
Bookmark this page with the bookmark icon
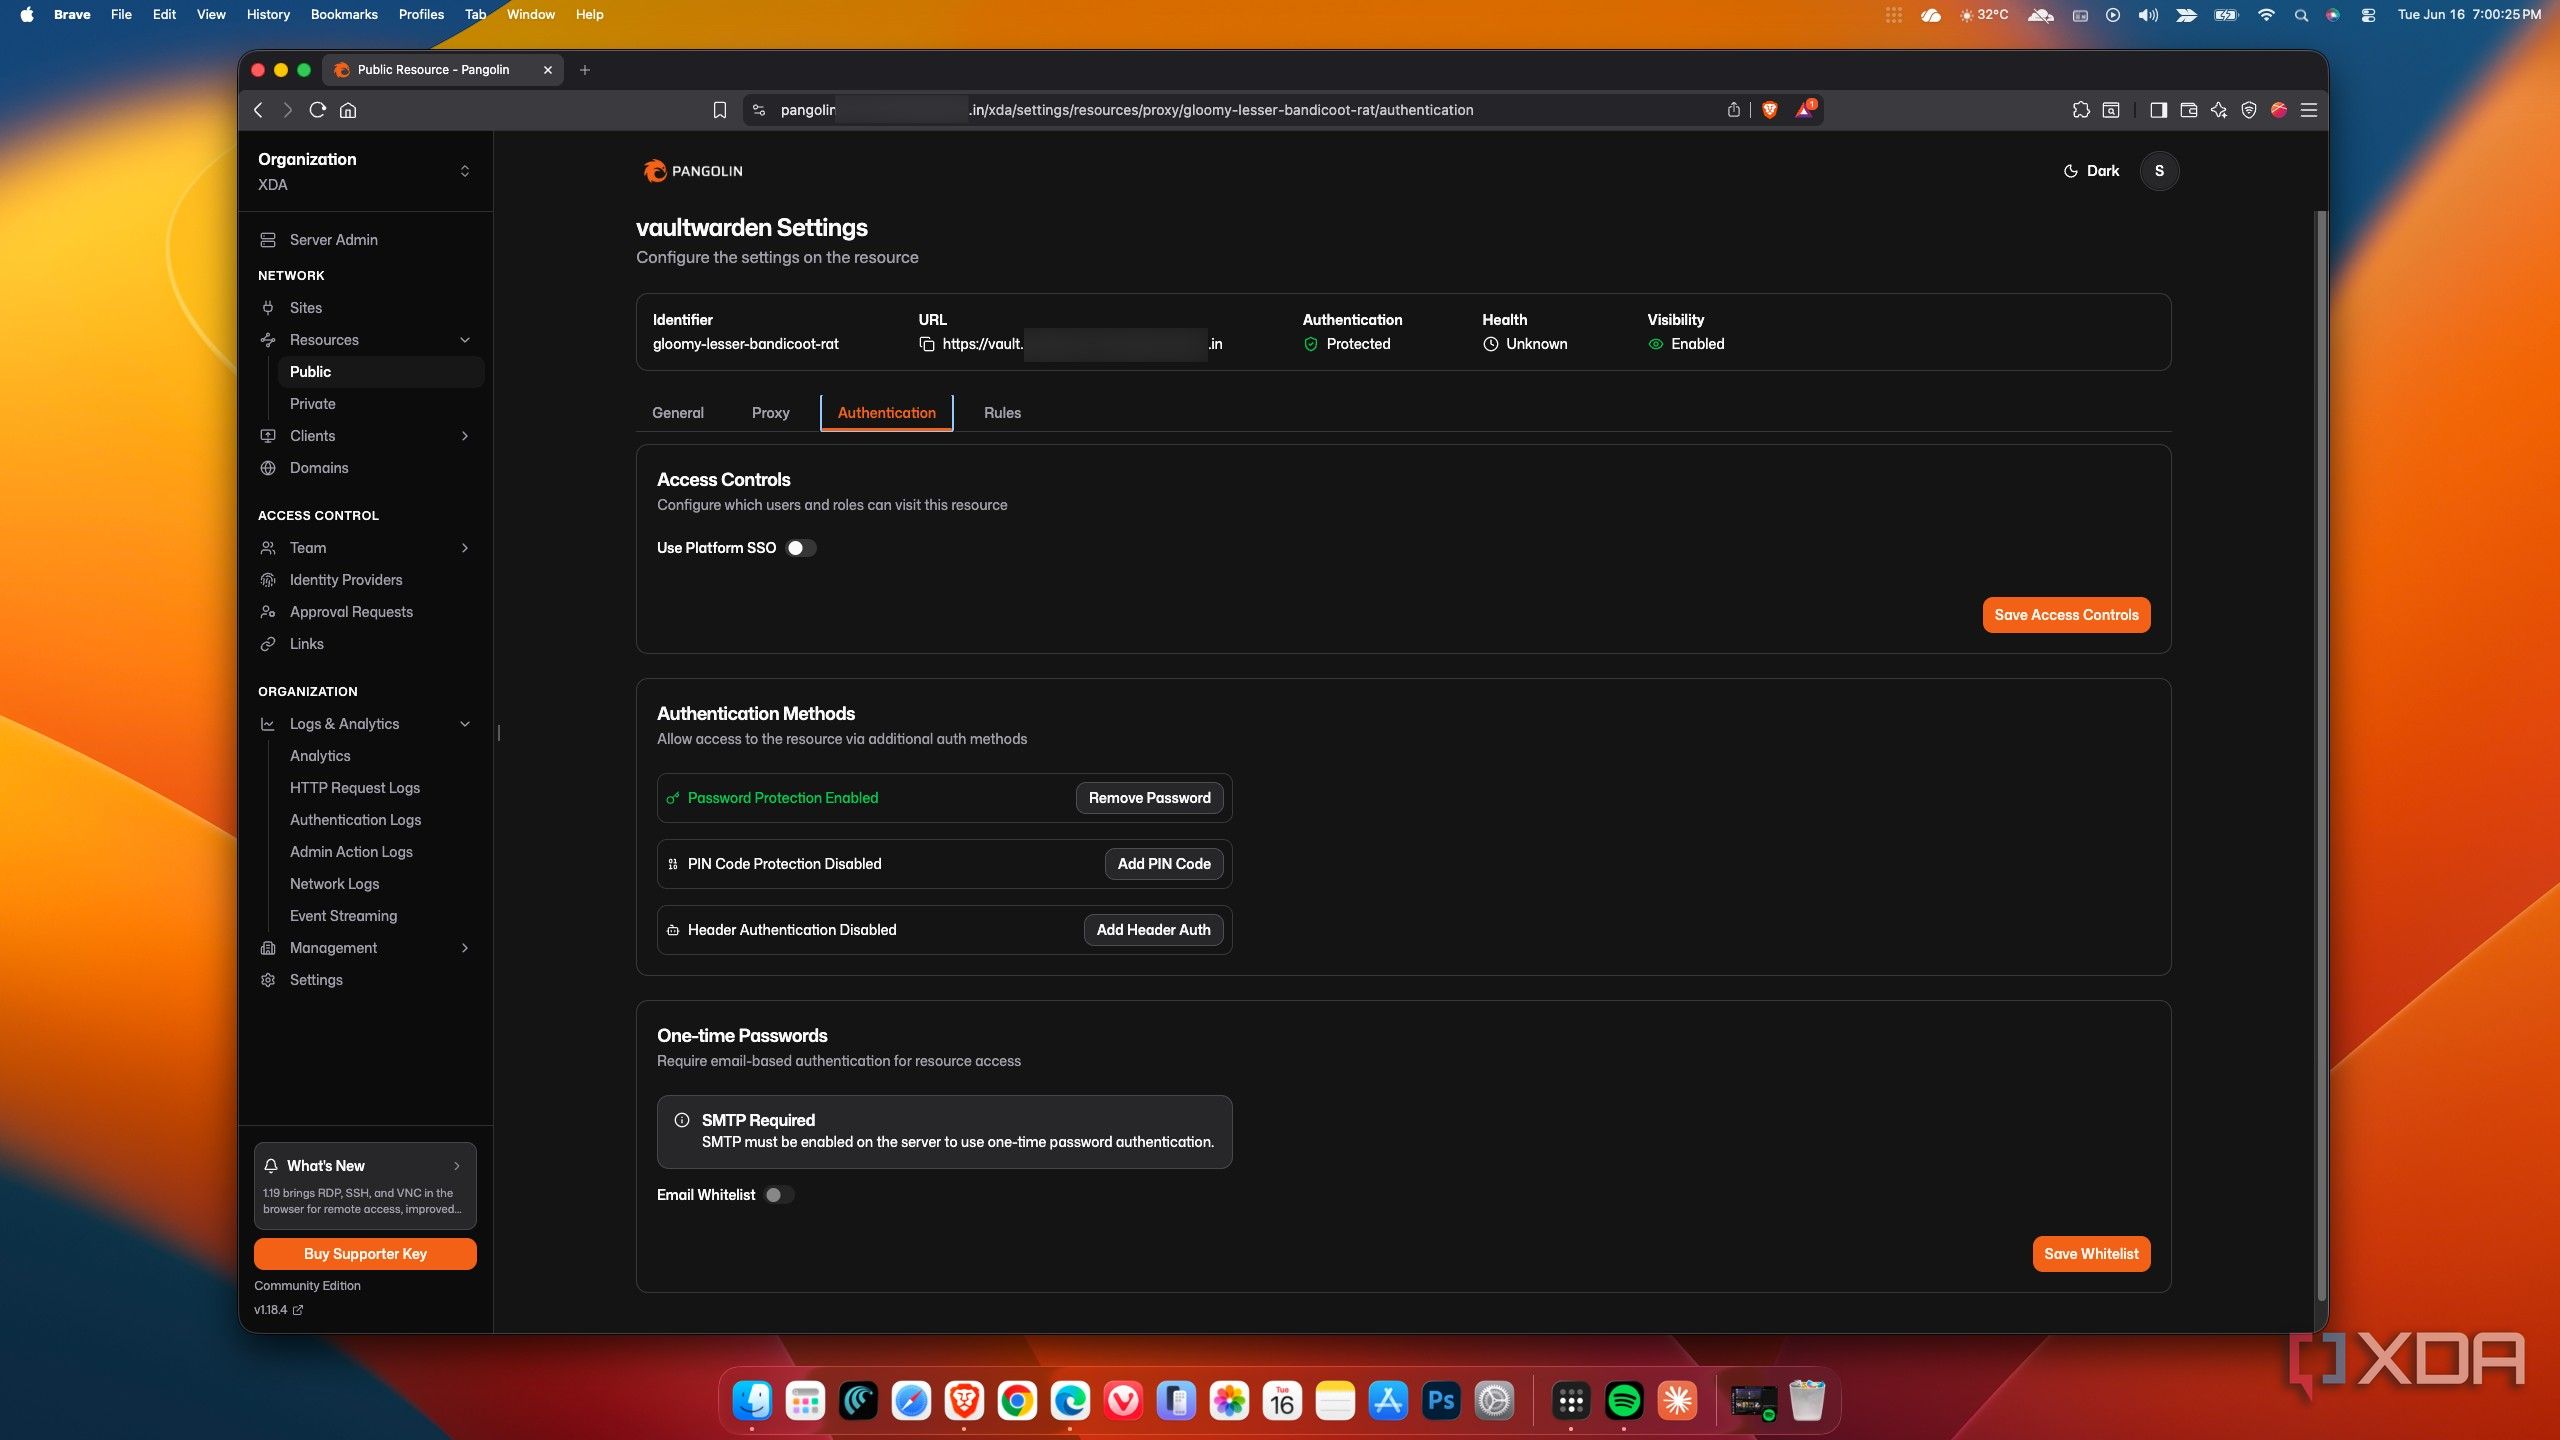coord(719,110)
